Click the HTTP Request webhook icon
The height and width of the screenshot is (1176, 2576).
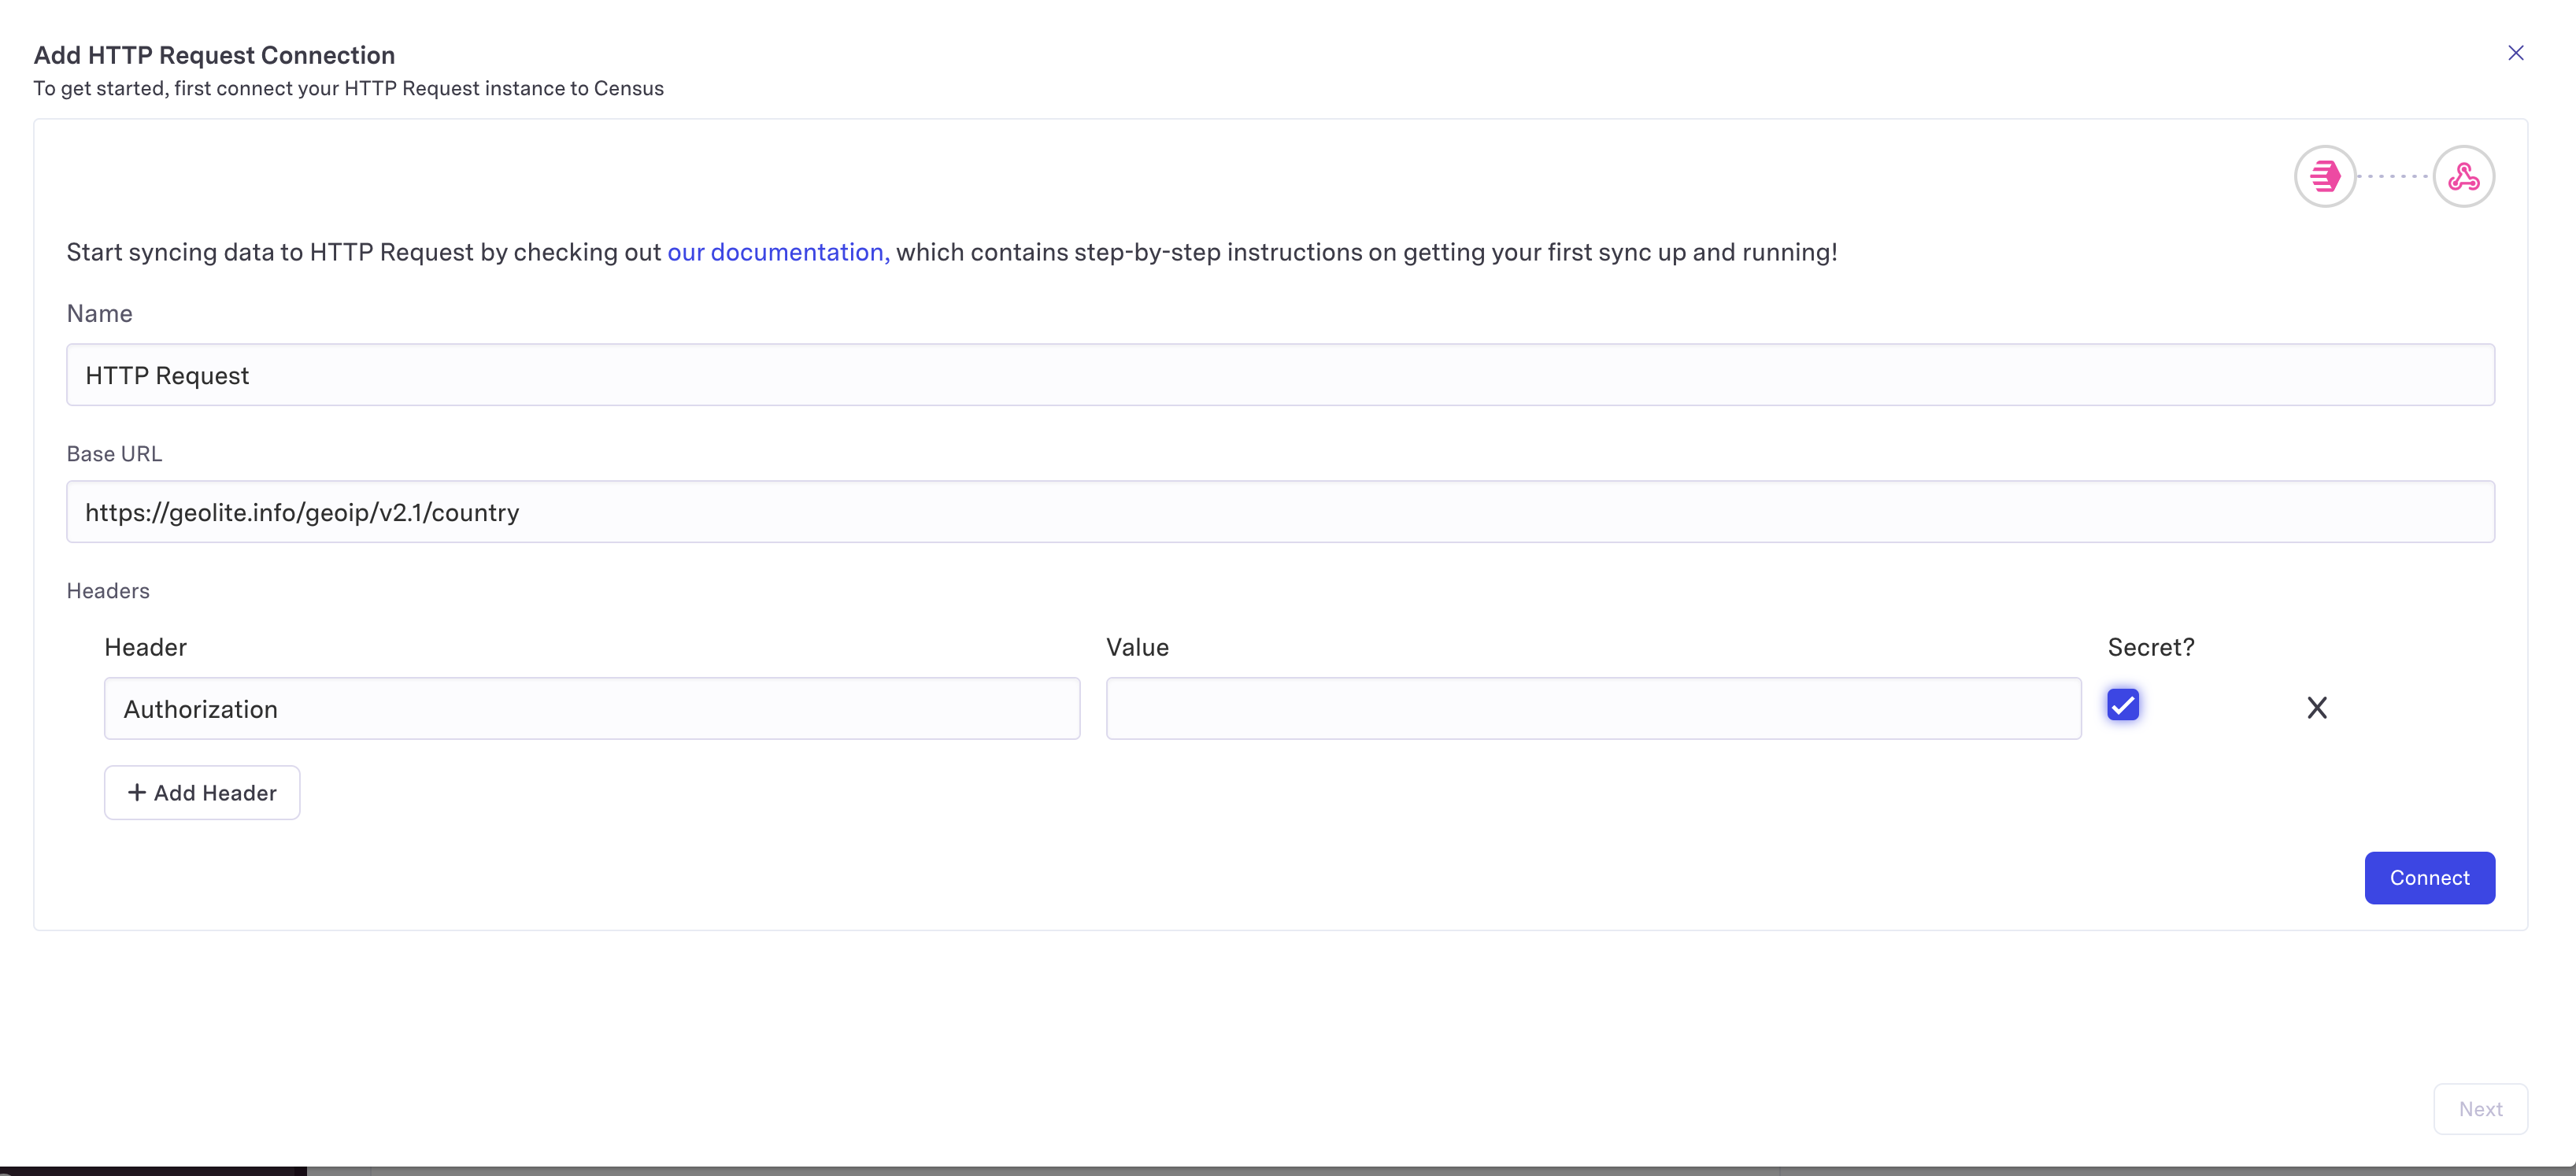point(2463,177)
